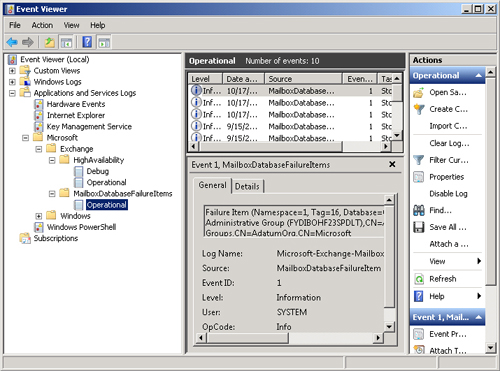This screenshot has width=500, height=371.
Task: Open the Help question-mark toolbar icon
Action: pos(87,42)
